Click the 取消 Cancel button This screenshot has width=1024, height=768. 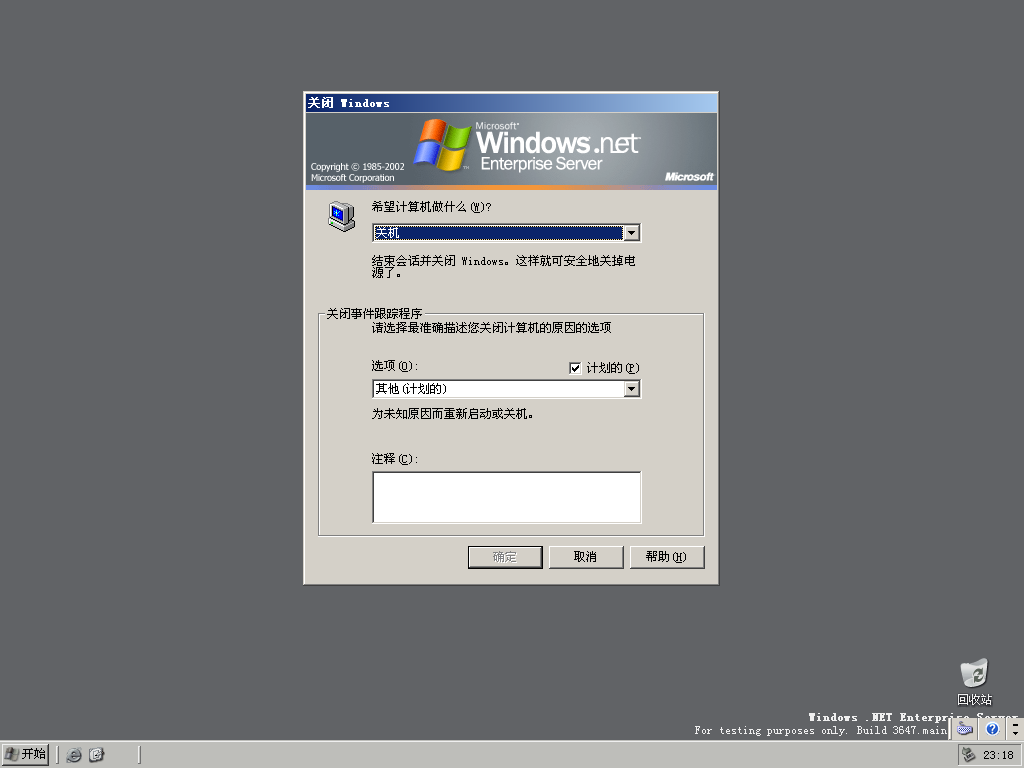point(586,557)
